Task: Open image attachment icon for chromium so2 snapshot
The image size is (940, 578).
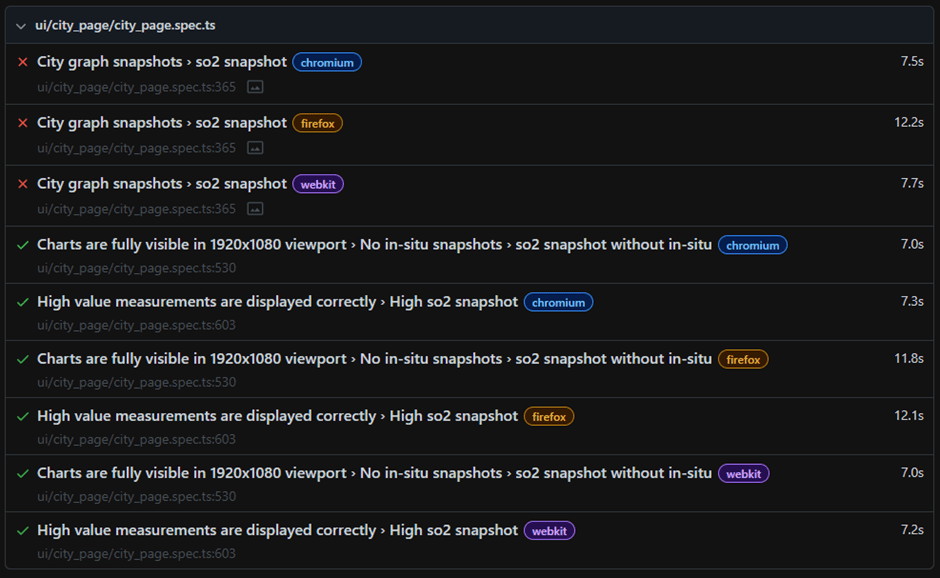Action: (x=255, y=87)
